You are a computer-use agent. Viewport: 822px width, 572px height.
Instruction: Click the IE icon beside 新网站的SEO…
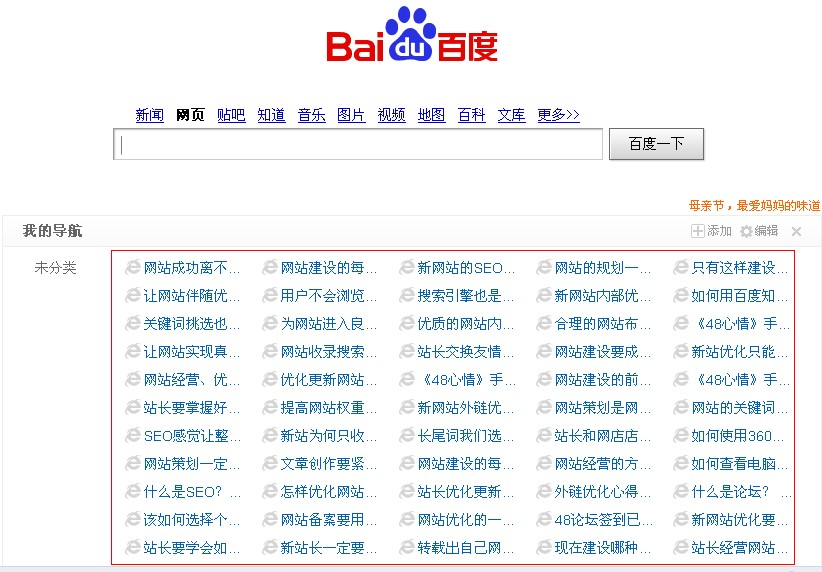(x=407, y=267)
